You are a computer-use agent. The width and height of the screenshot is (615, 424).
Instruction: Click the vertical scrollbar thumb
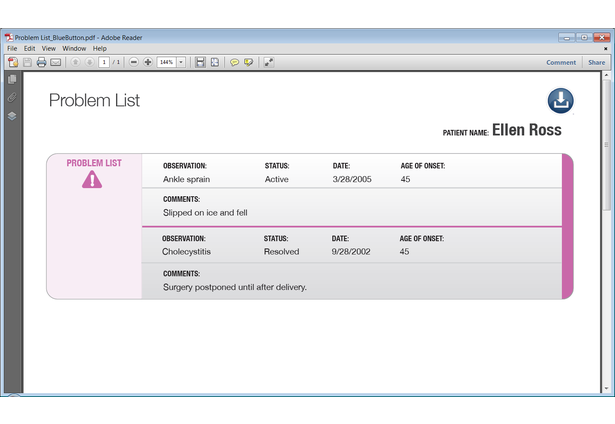coord(606,145)
